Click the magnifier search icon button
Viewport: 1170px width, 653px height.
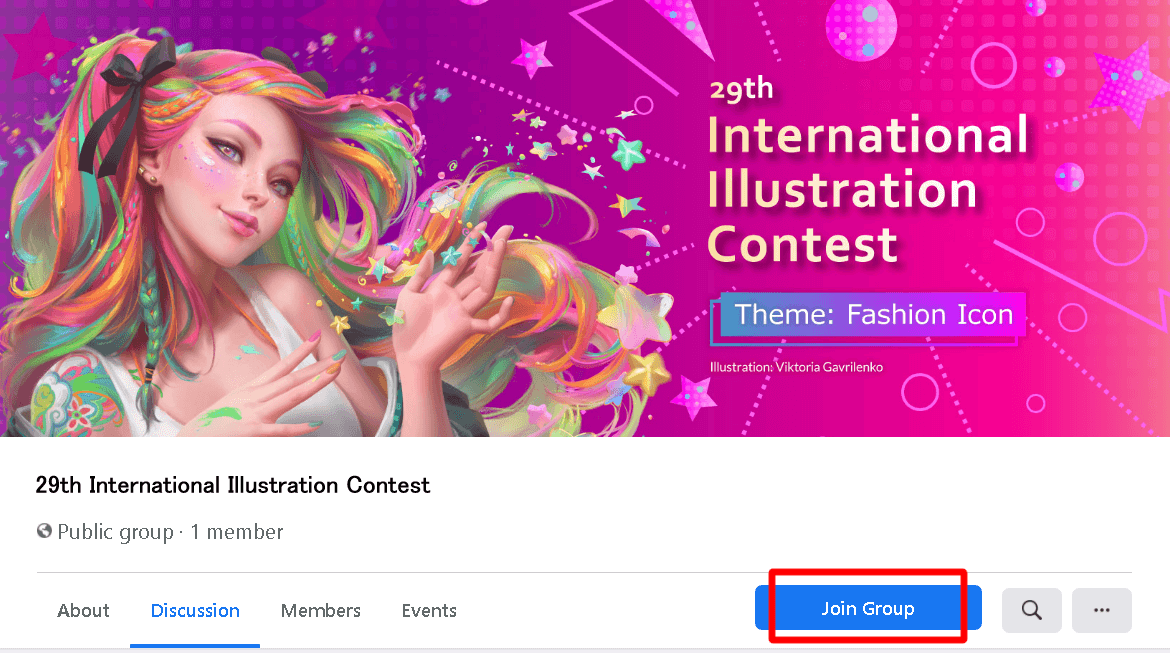(x=1031, y=609)
